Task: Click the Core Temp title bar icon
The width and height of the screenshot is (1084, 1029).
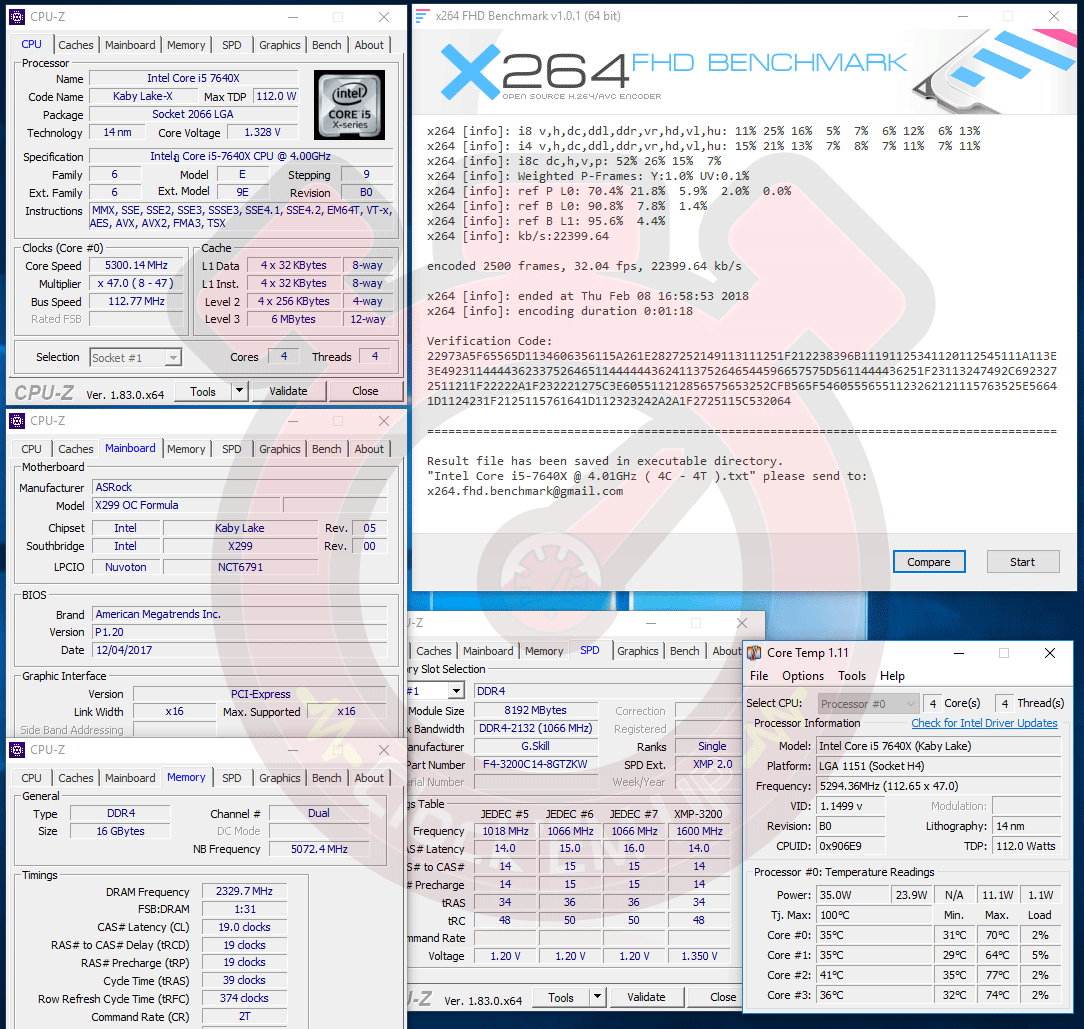Action: (753, 653)
